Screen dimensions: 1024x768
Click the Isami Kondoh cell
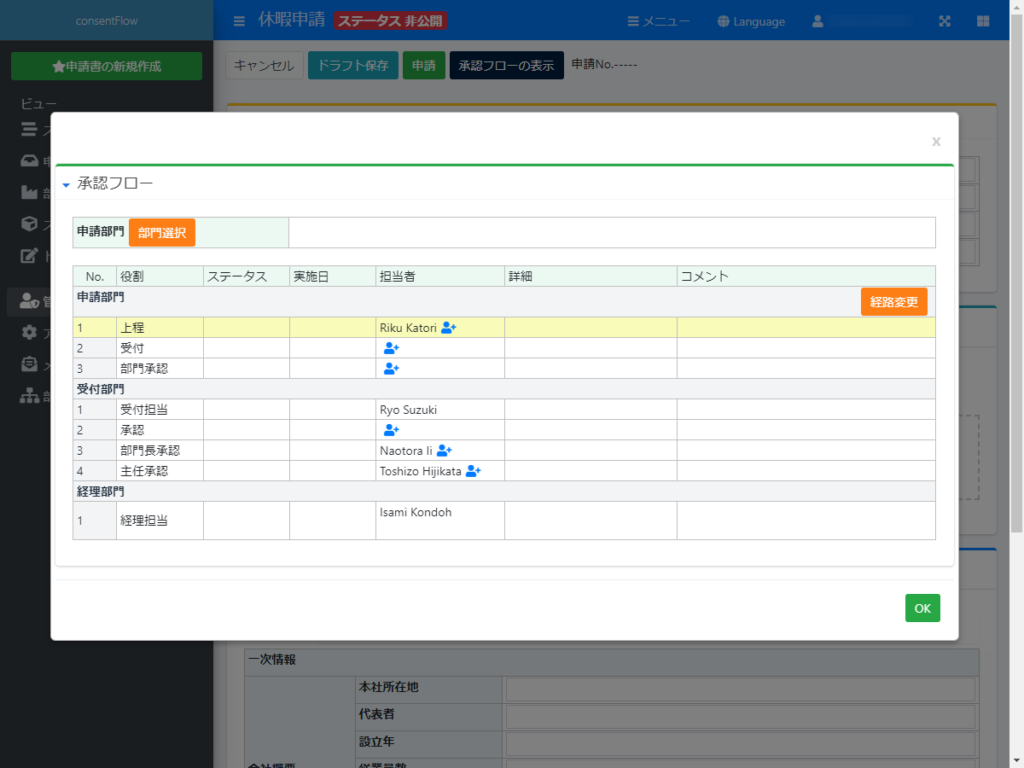(x=440, y=520)
